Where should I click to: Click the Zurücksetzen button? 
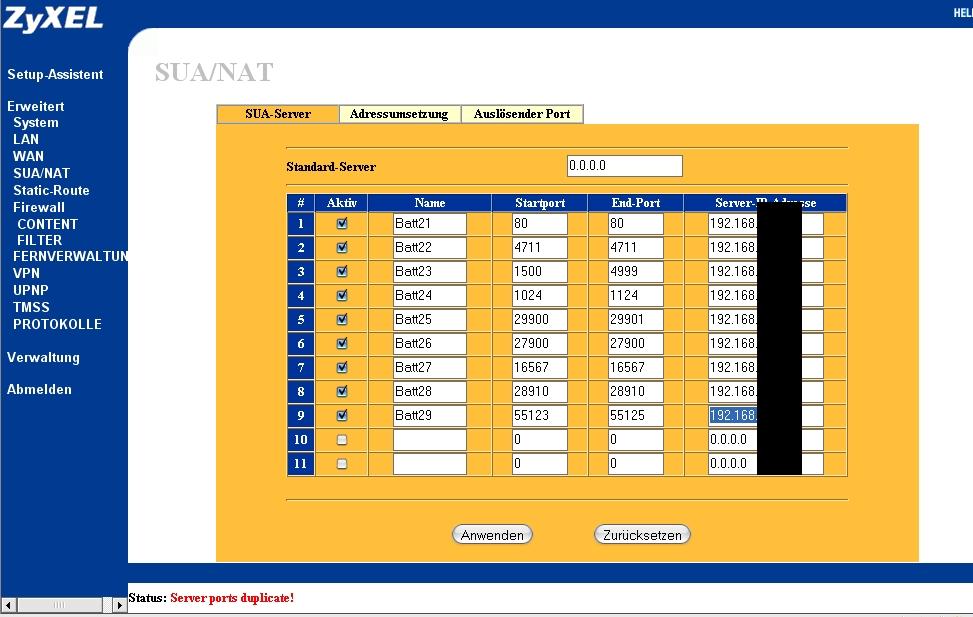tap(642, 534)
